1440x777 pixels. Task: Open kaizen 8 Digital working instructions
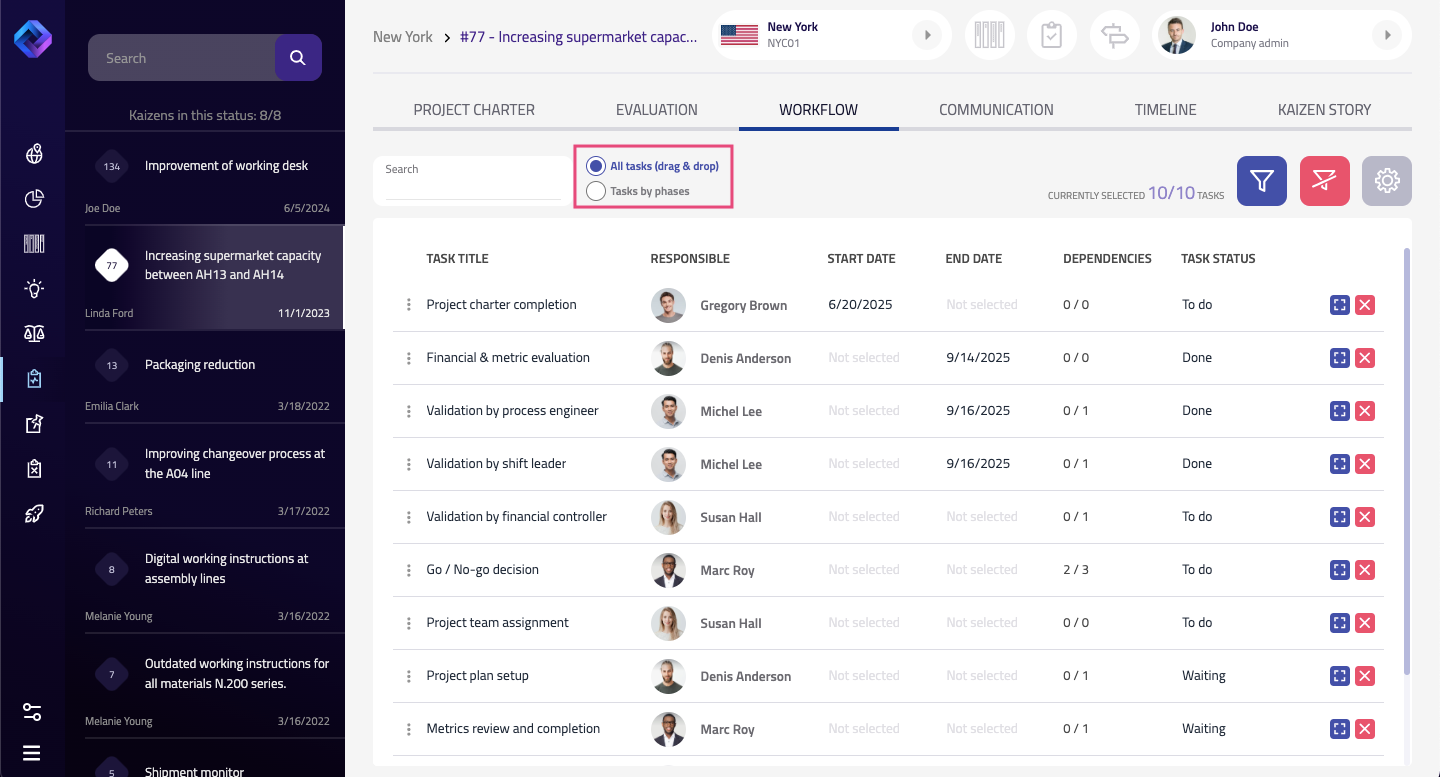pyautogui.click(x=205, y=580)
